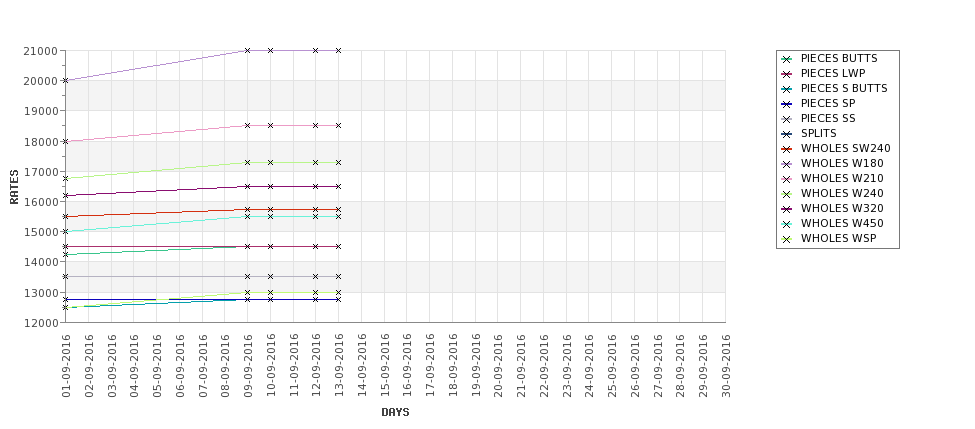Click the PIECES SS legend marker
975x429 pixels.
787,119
